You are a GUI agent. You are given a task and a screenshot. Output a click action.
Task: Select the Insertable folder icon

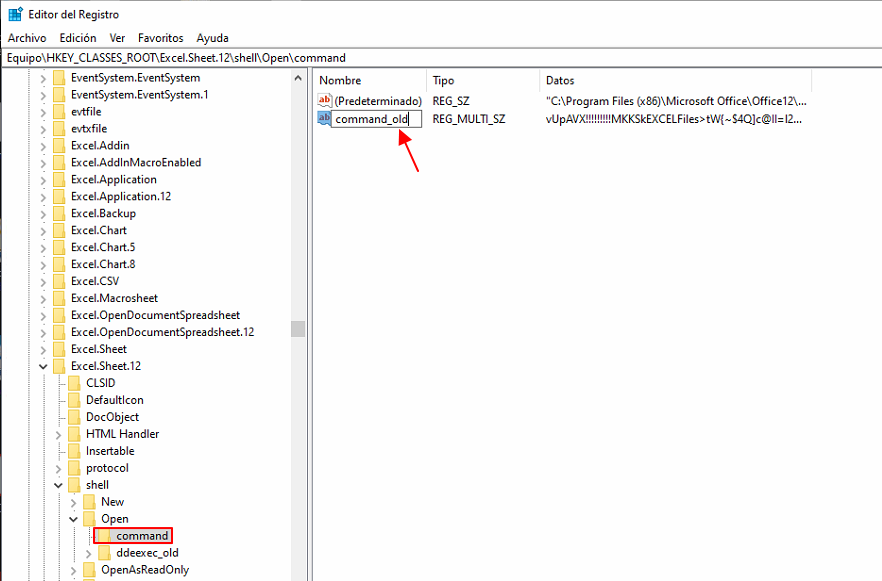pos(74,451)
